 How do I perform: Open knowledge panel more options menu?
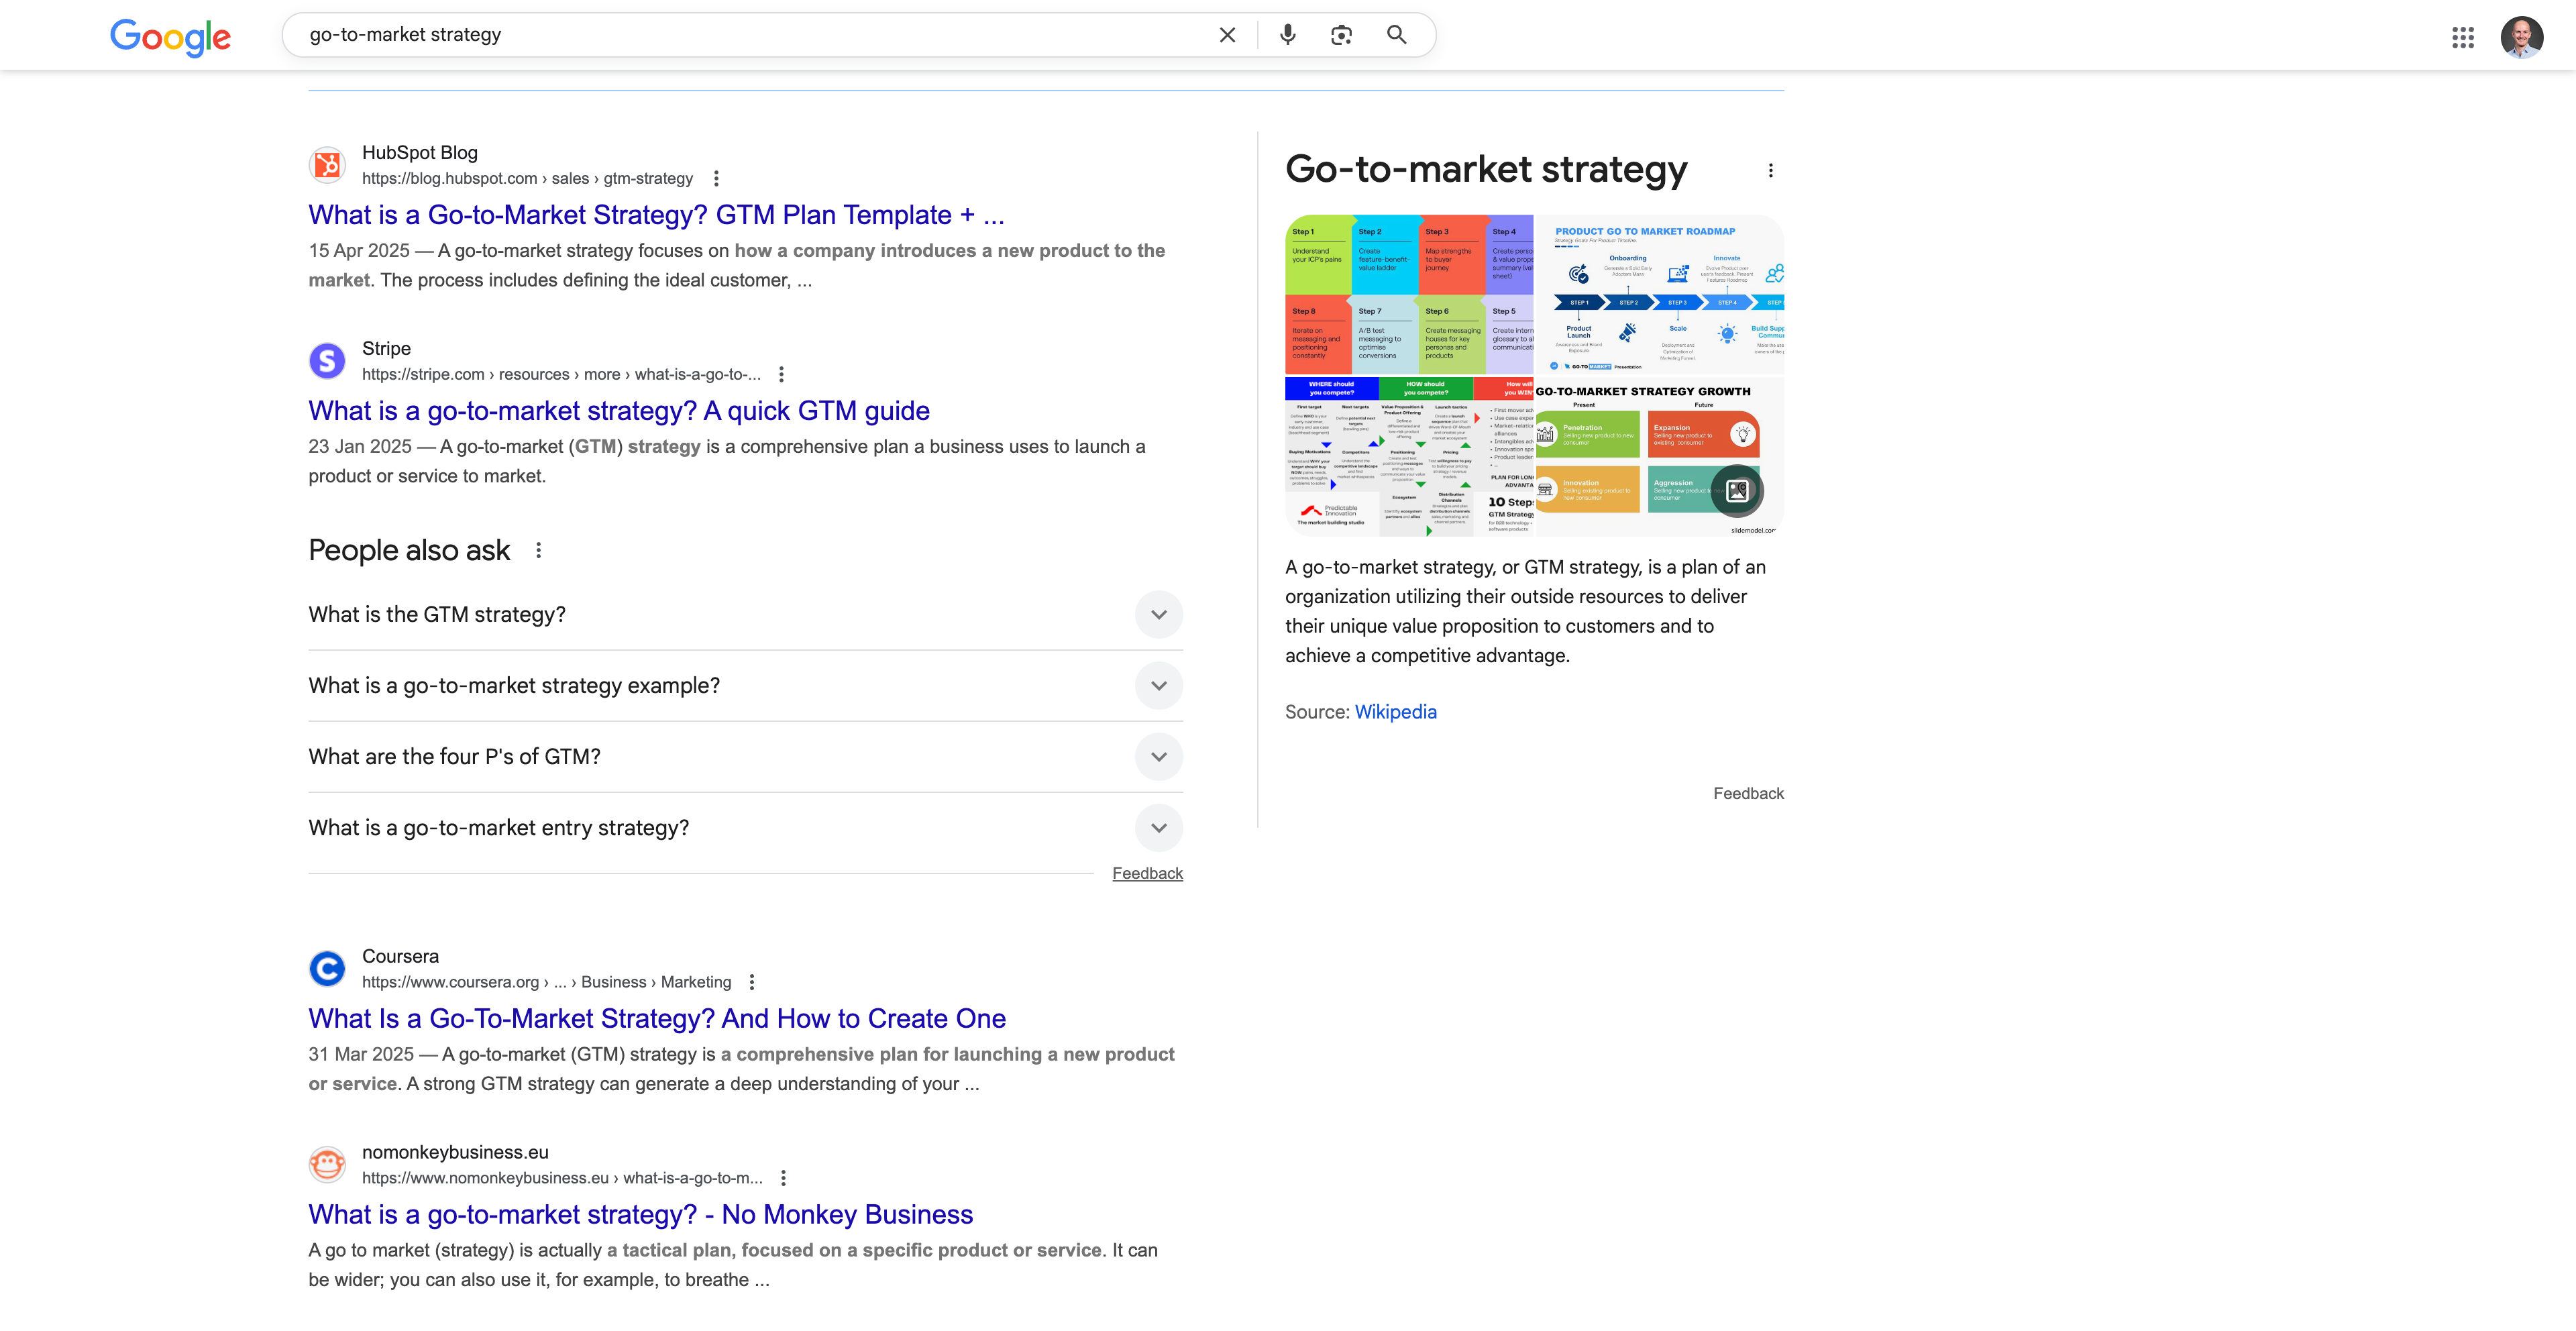(1770, 171)
